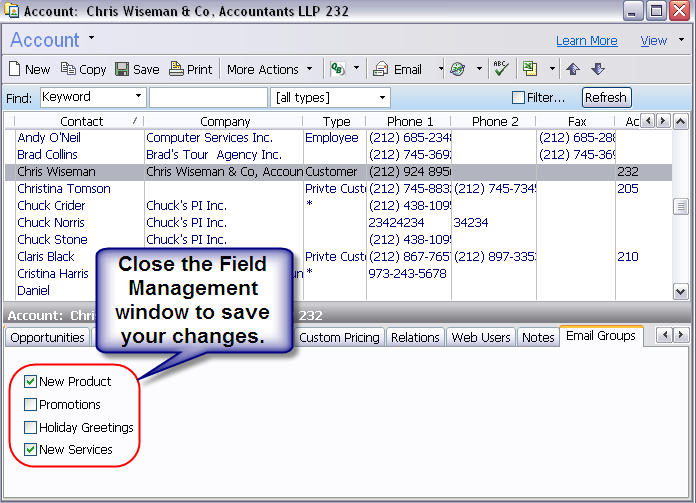This screenshot has width=696, height=503.
Task: Open the Web Users tab
Action: [x=481, y=337]
